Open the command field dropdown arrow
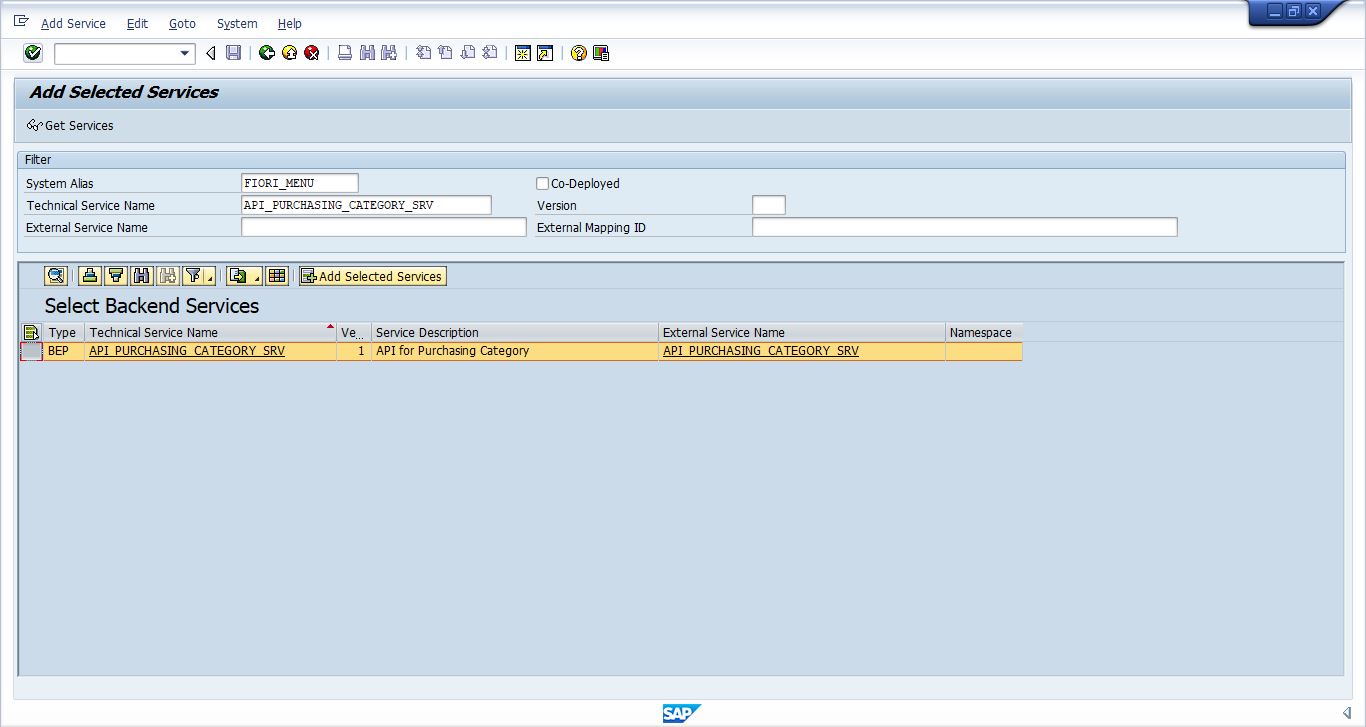Viewport: 1366px width, 727px height. [185, 54]
